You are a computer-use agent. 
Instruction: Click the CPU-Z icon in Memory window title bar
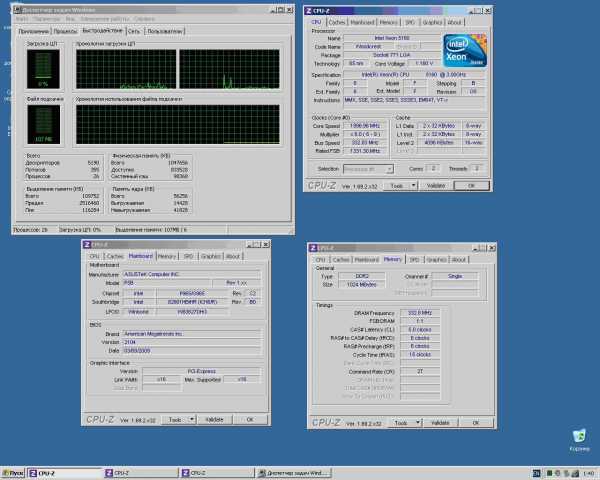pos(313,246)
